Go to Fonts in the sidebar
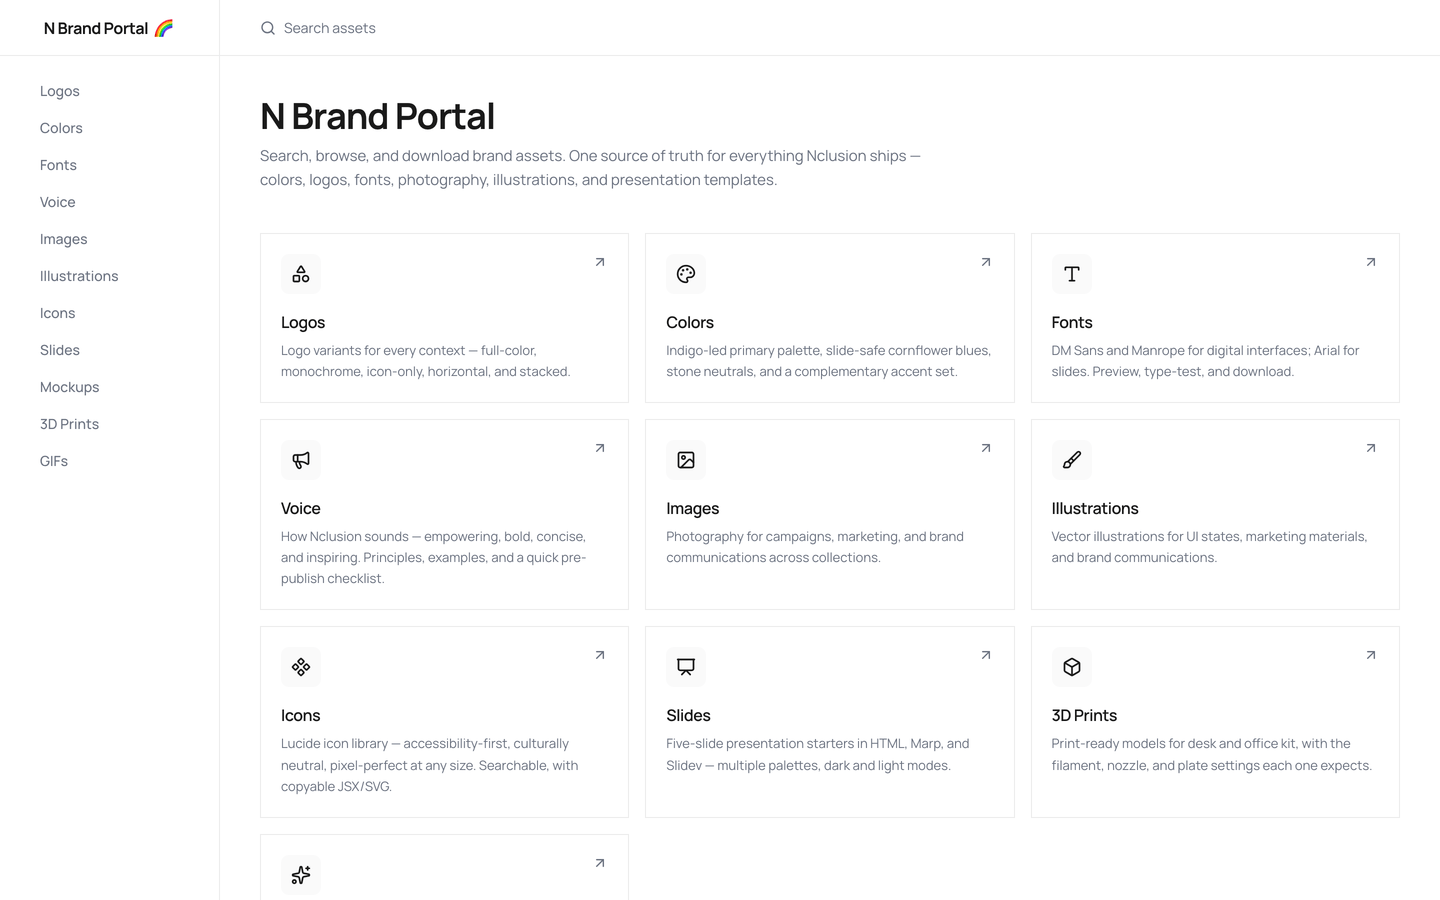 [x=58, y=165]
